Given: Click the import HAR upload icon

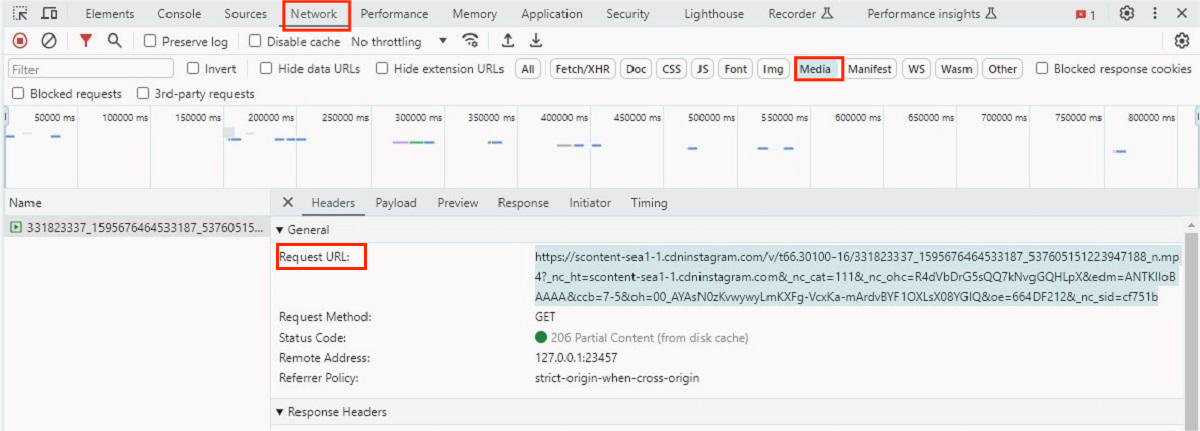Looking at the screenshot, I should 508,41.
